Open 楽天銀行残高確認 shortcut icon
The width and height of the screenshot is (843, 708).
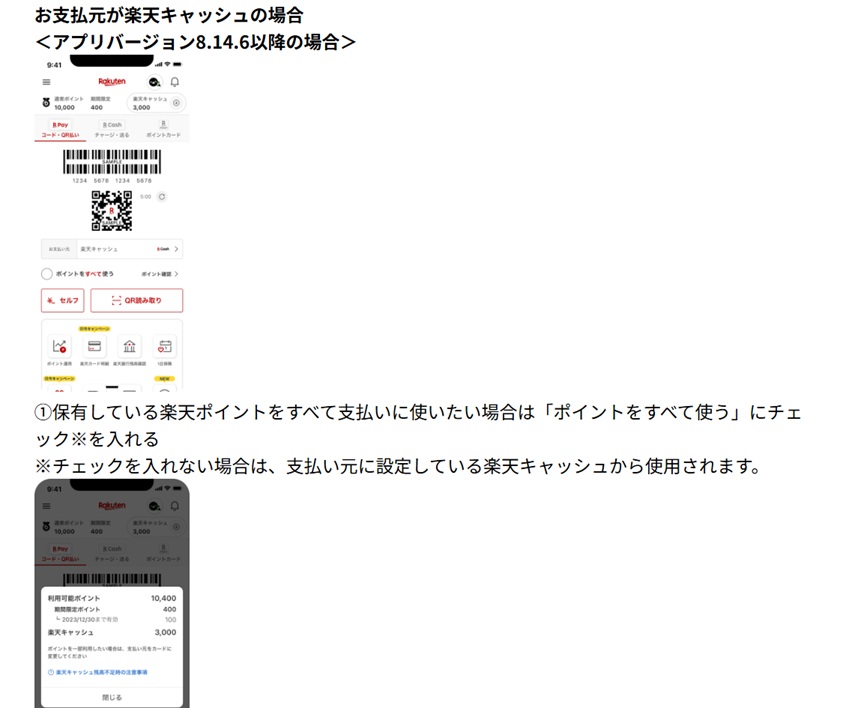[129, 347]
